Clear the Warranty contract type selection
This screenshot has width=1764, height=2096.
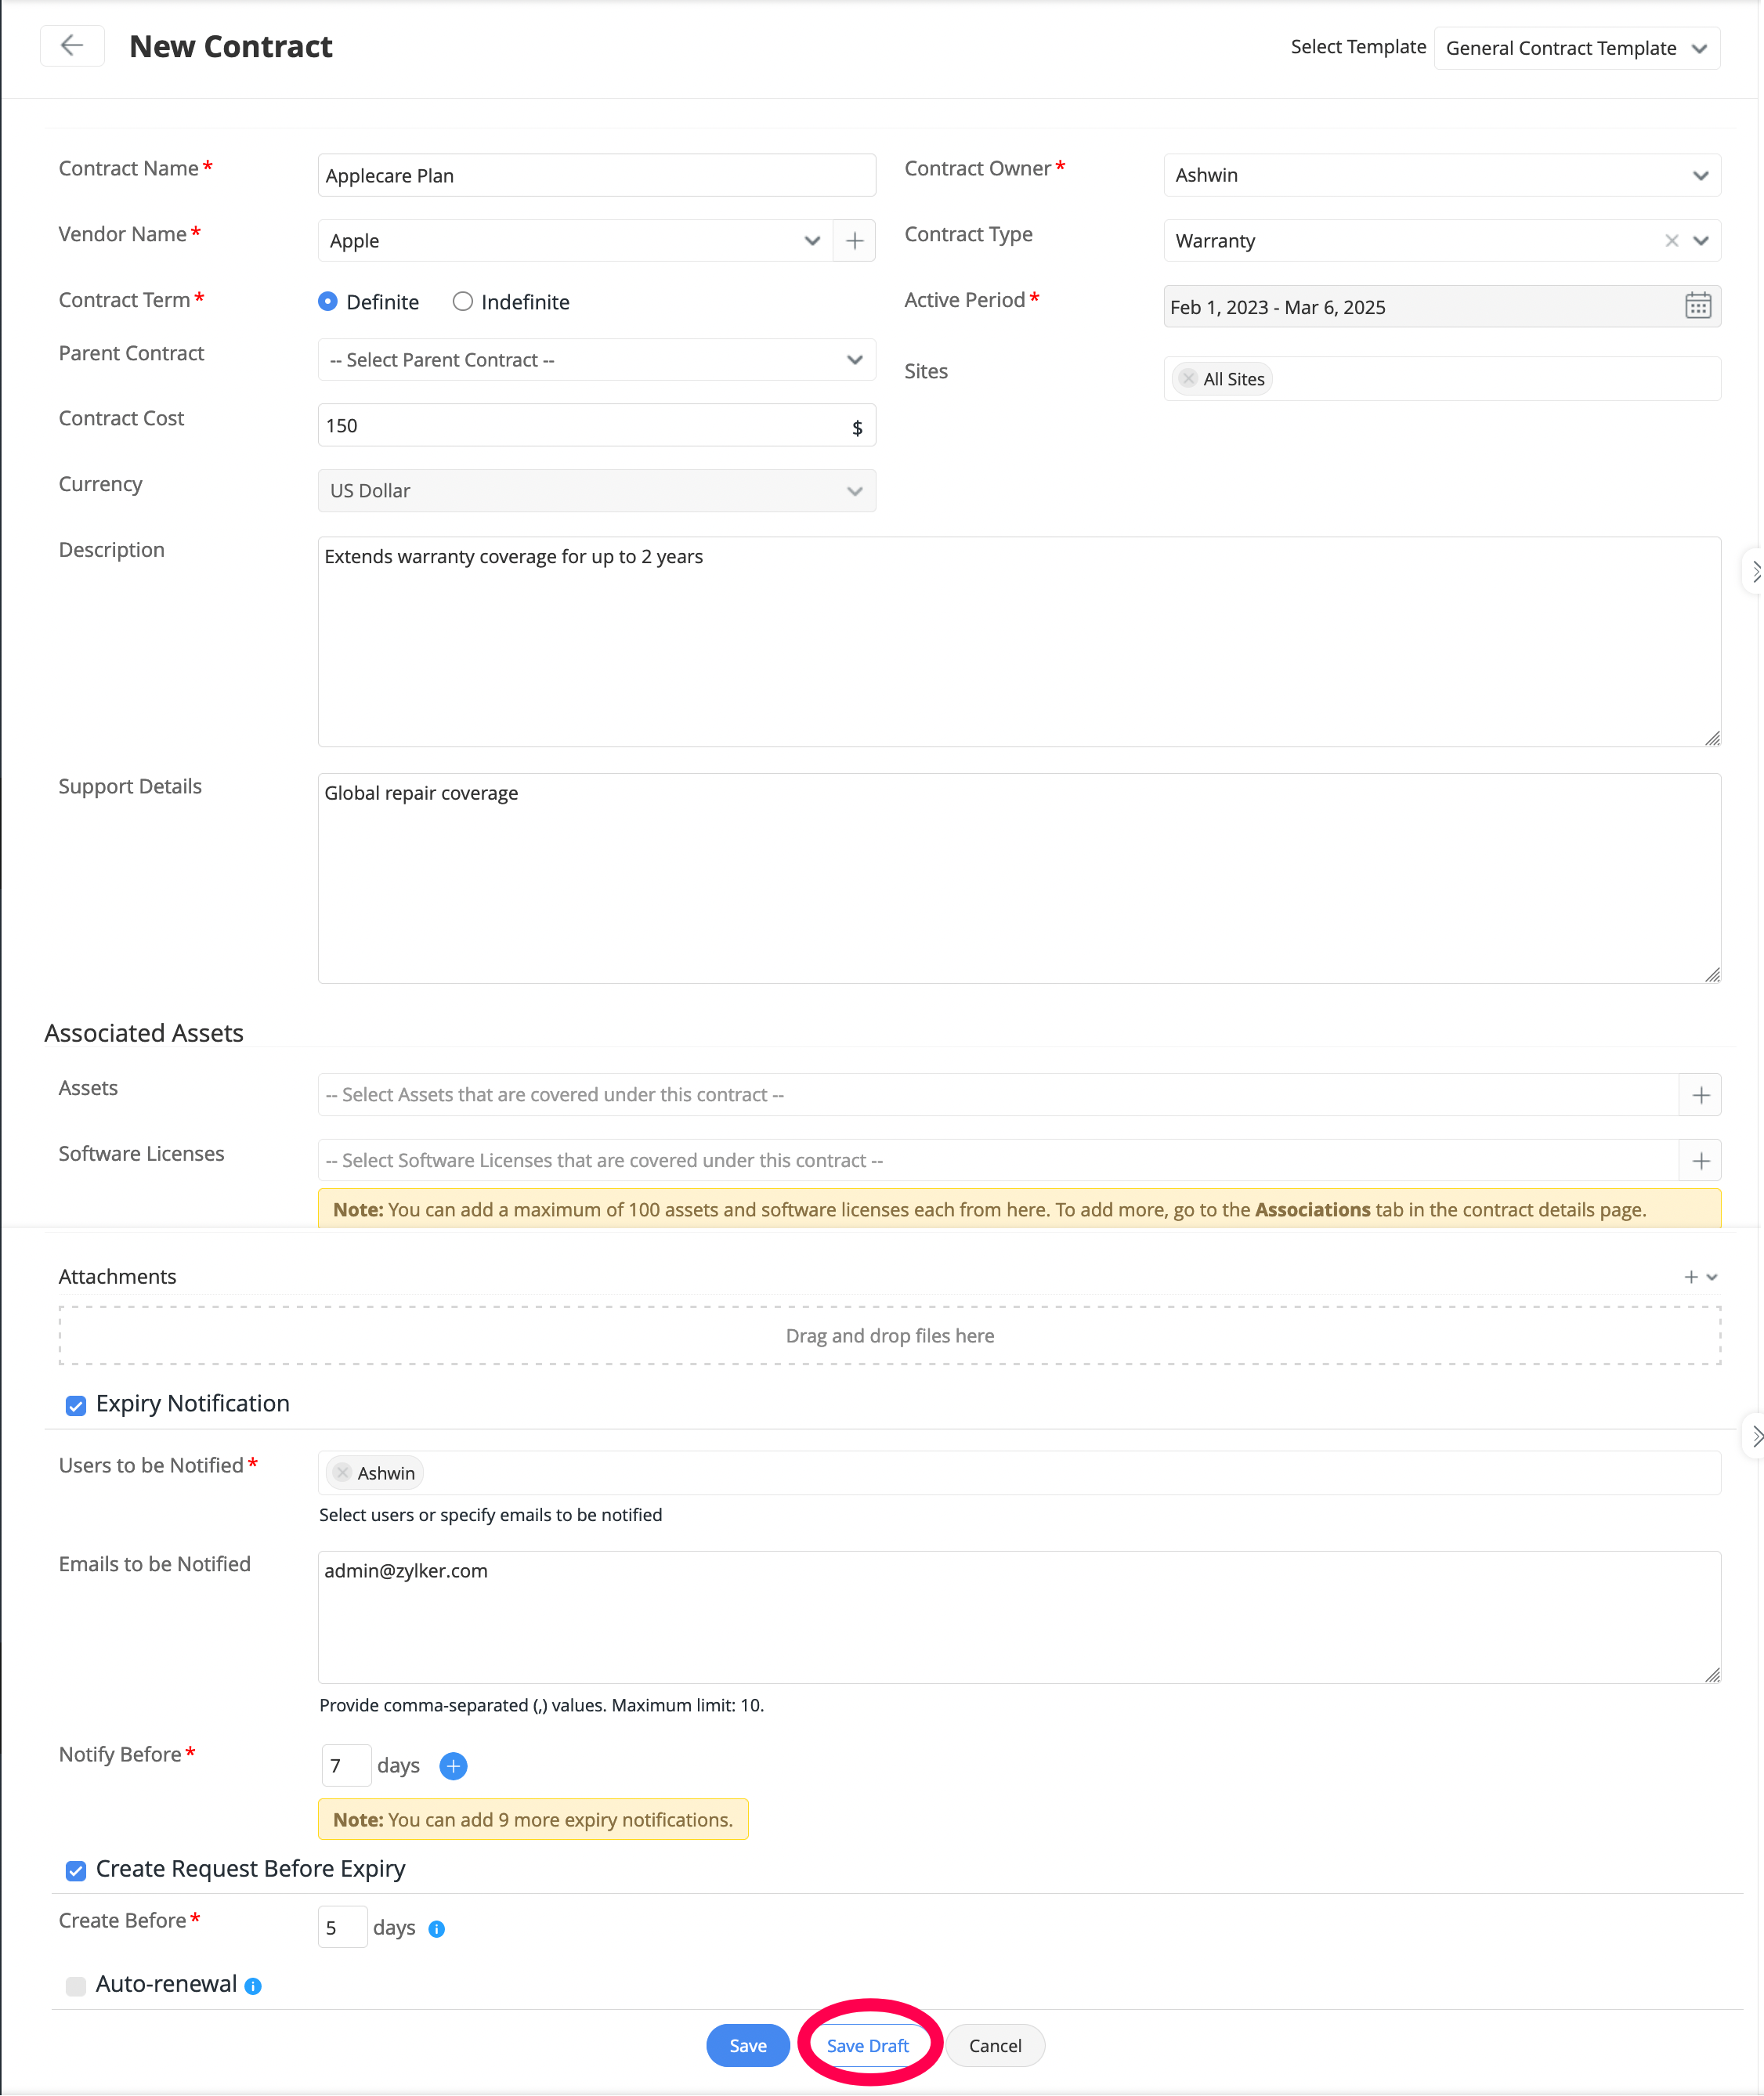[1671, 241]
